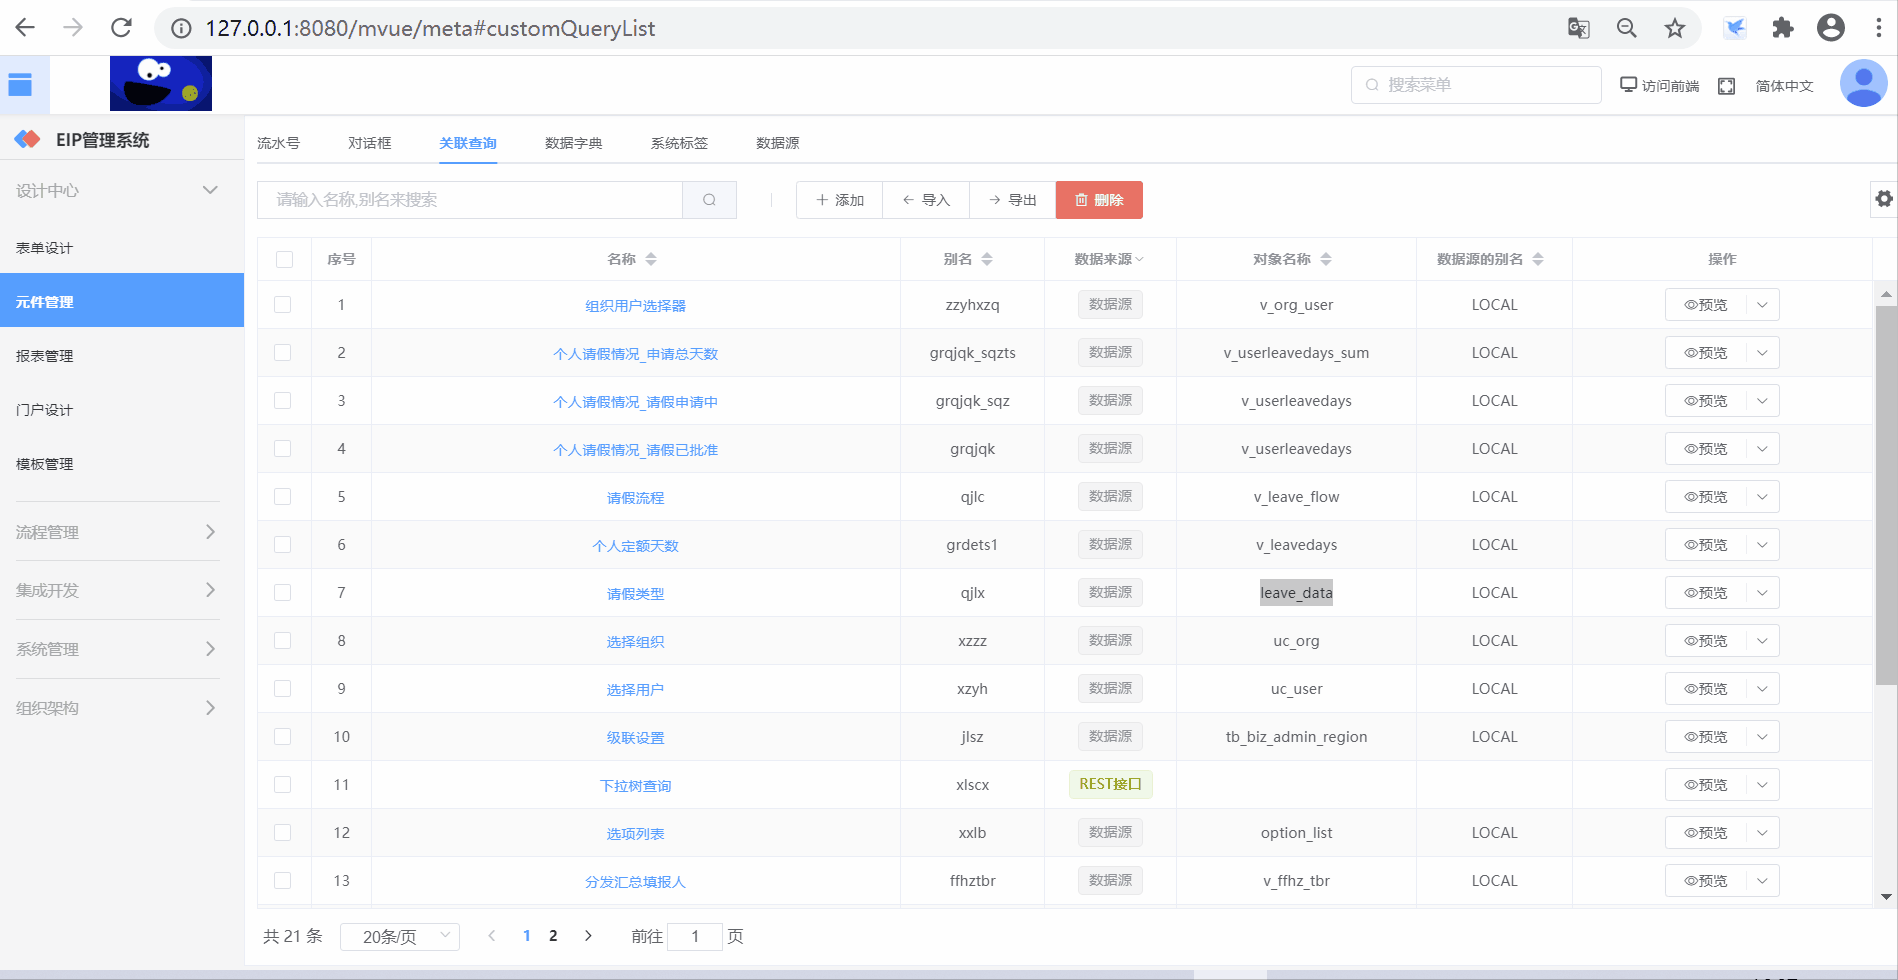The height and width of the screenshot is (980, 1898).
Task: Open the 20条/页 page size dropdown
Action: tap(400, 936)
